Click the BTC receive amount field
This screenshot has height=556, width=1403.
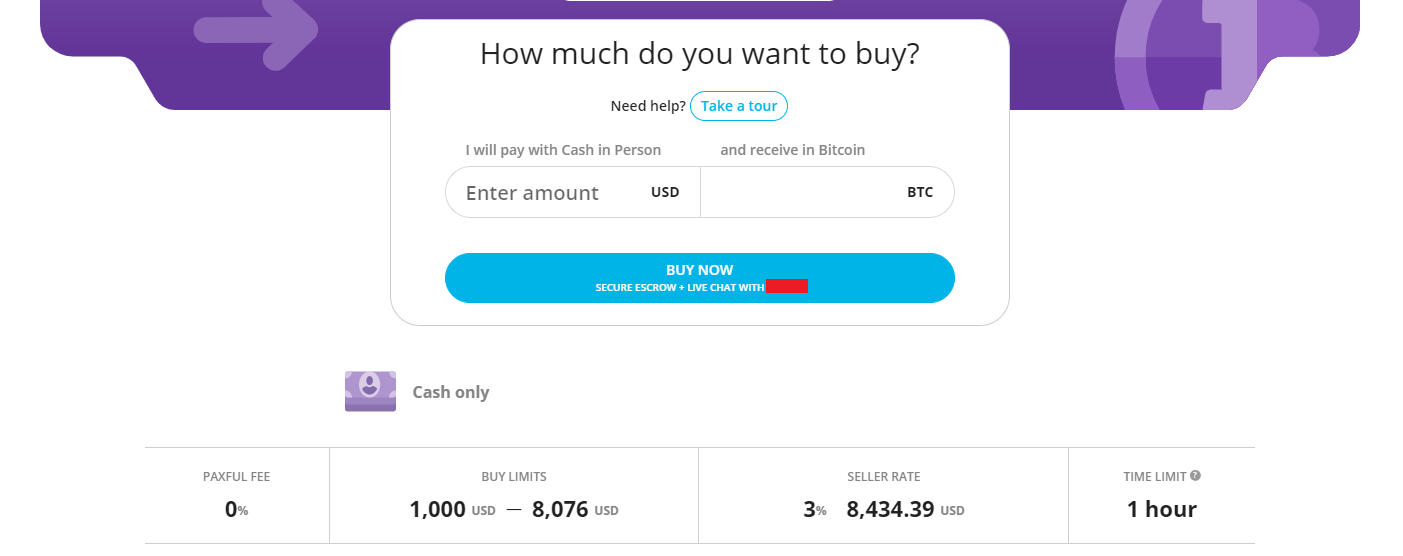[x=800, y=192]
